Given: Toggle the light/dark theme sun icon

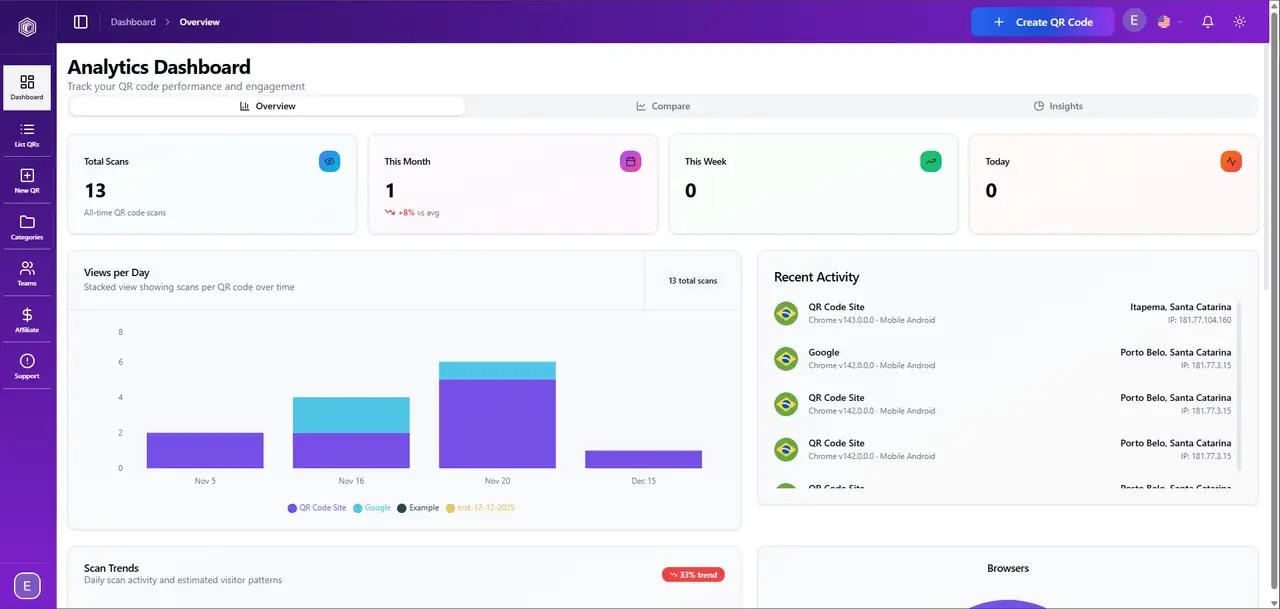Looking at the screenshot, I should pyautogui.click(x=1239, y=21).
